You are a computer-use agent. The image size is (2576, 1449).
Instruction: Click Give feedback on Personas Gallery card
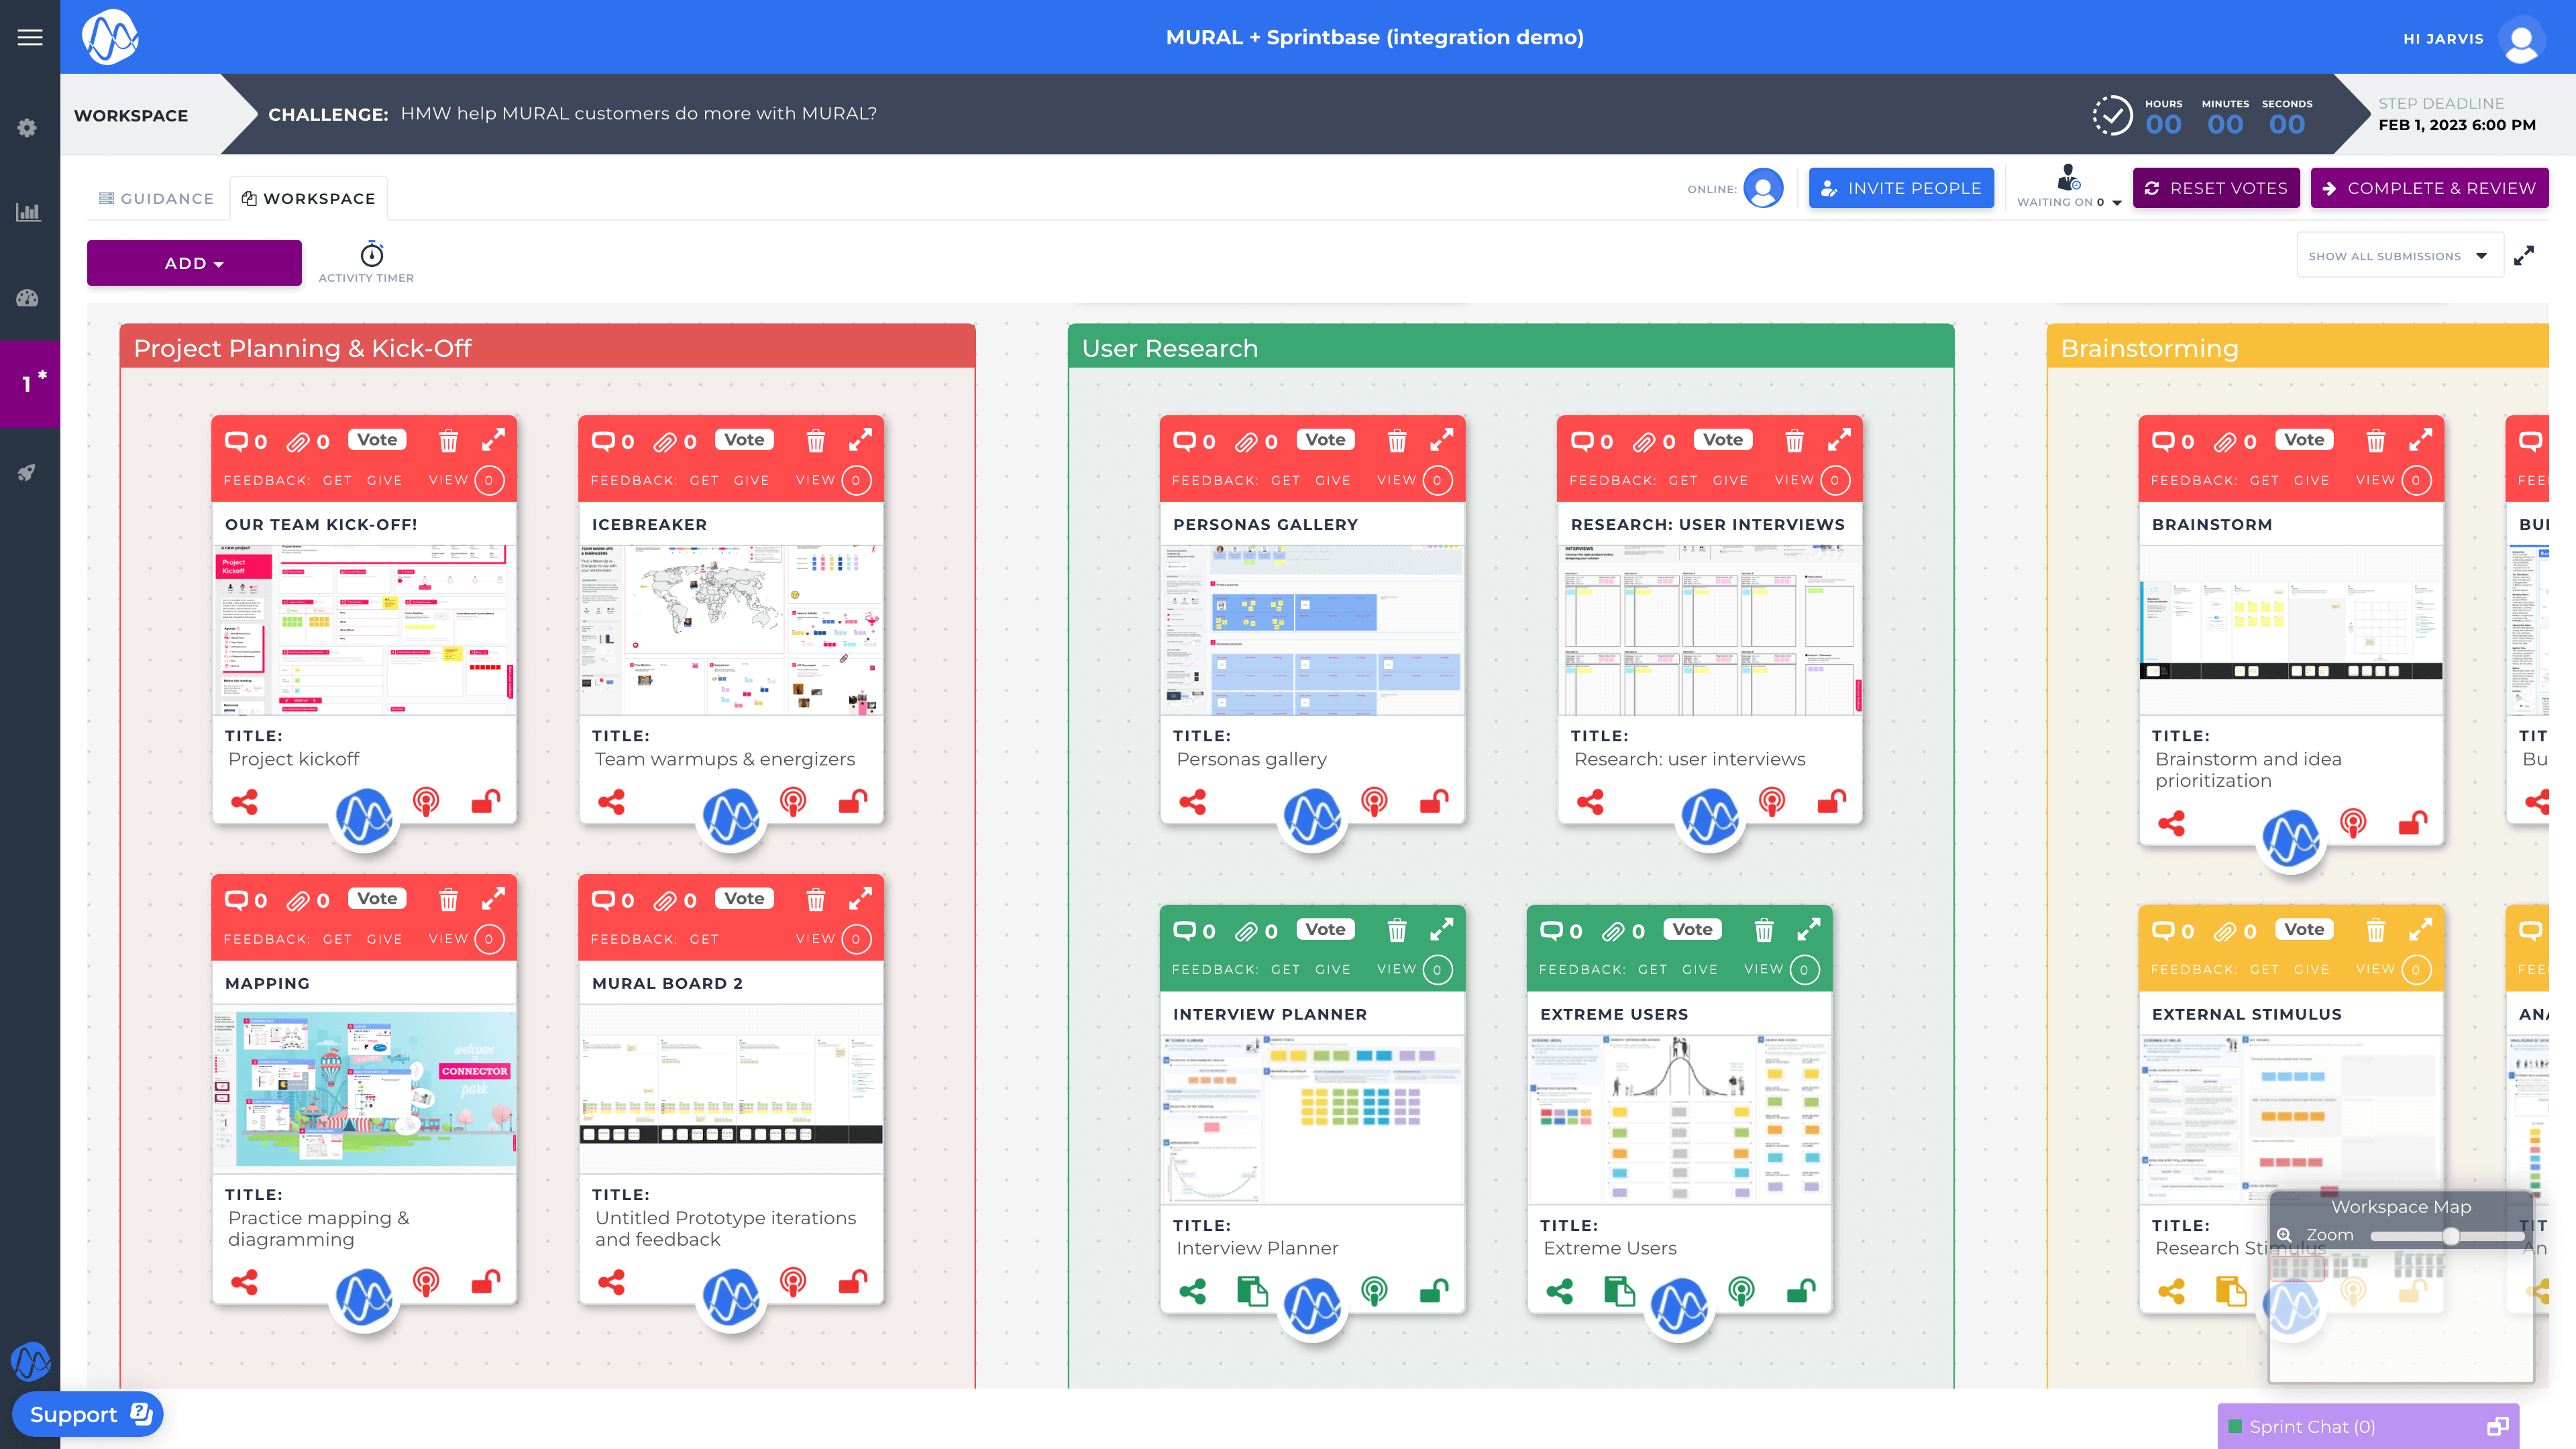click(x=1333, y=480)
